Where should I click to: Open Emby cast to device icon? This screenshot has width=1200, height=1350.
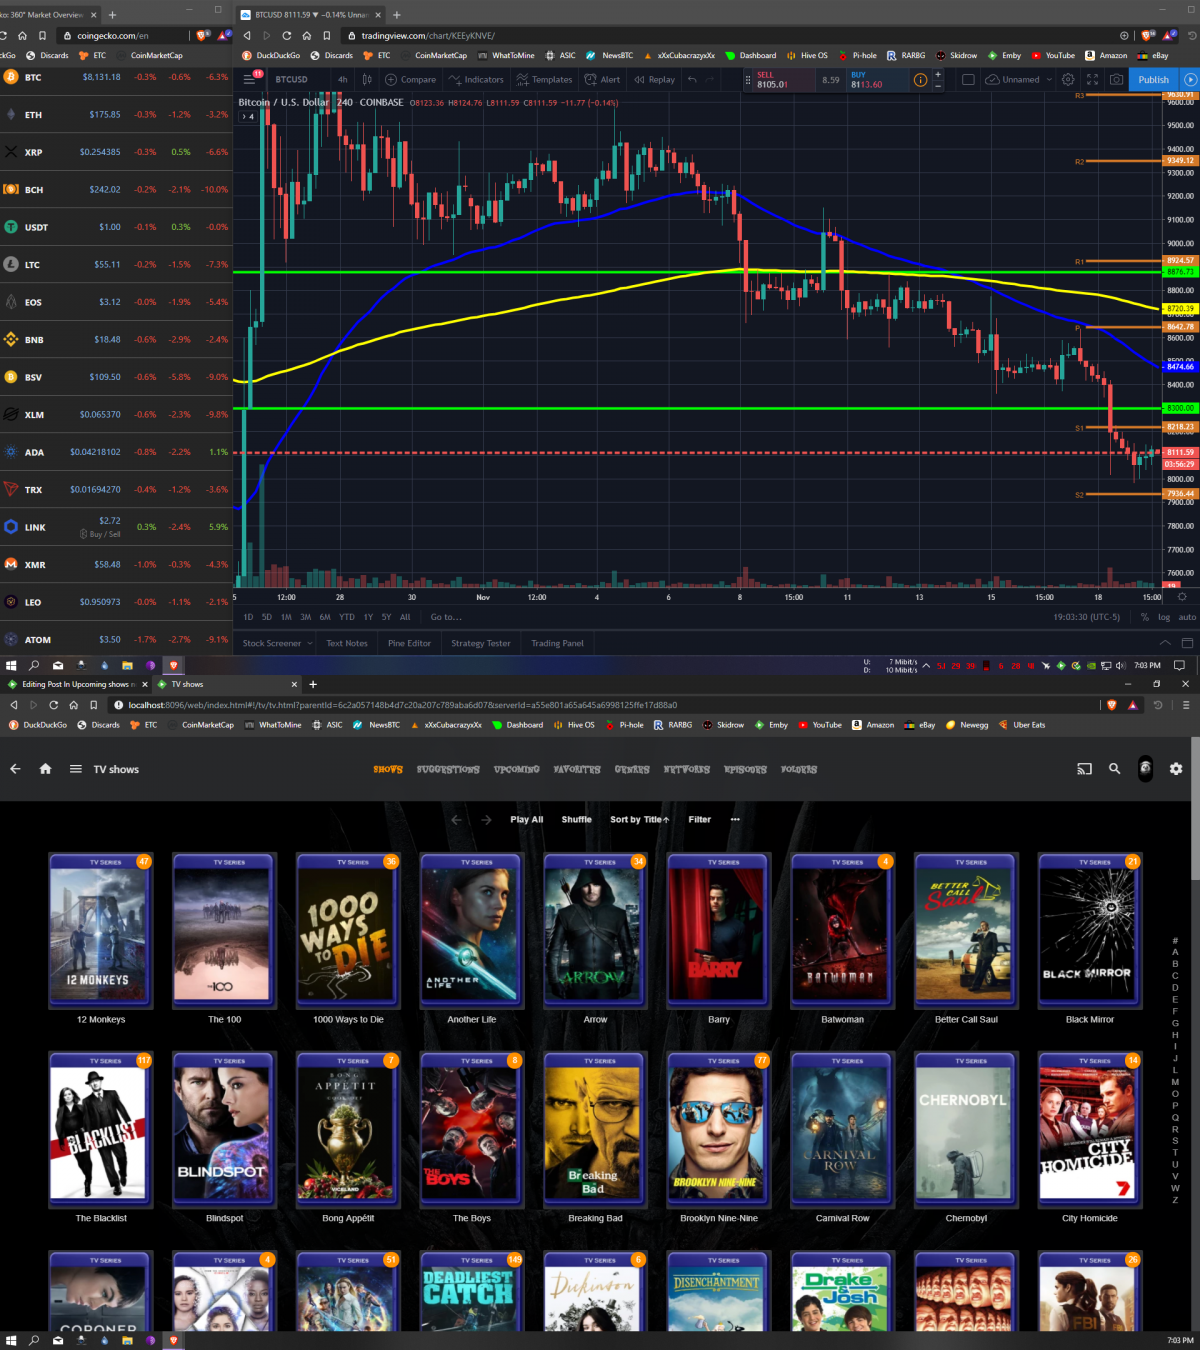pos(1084,769)
